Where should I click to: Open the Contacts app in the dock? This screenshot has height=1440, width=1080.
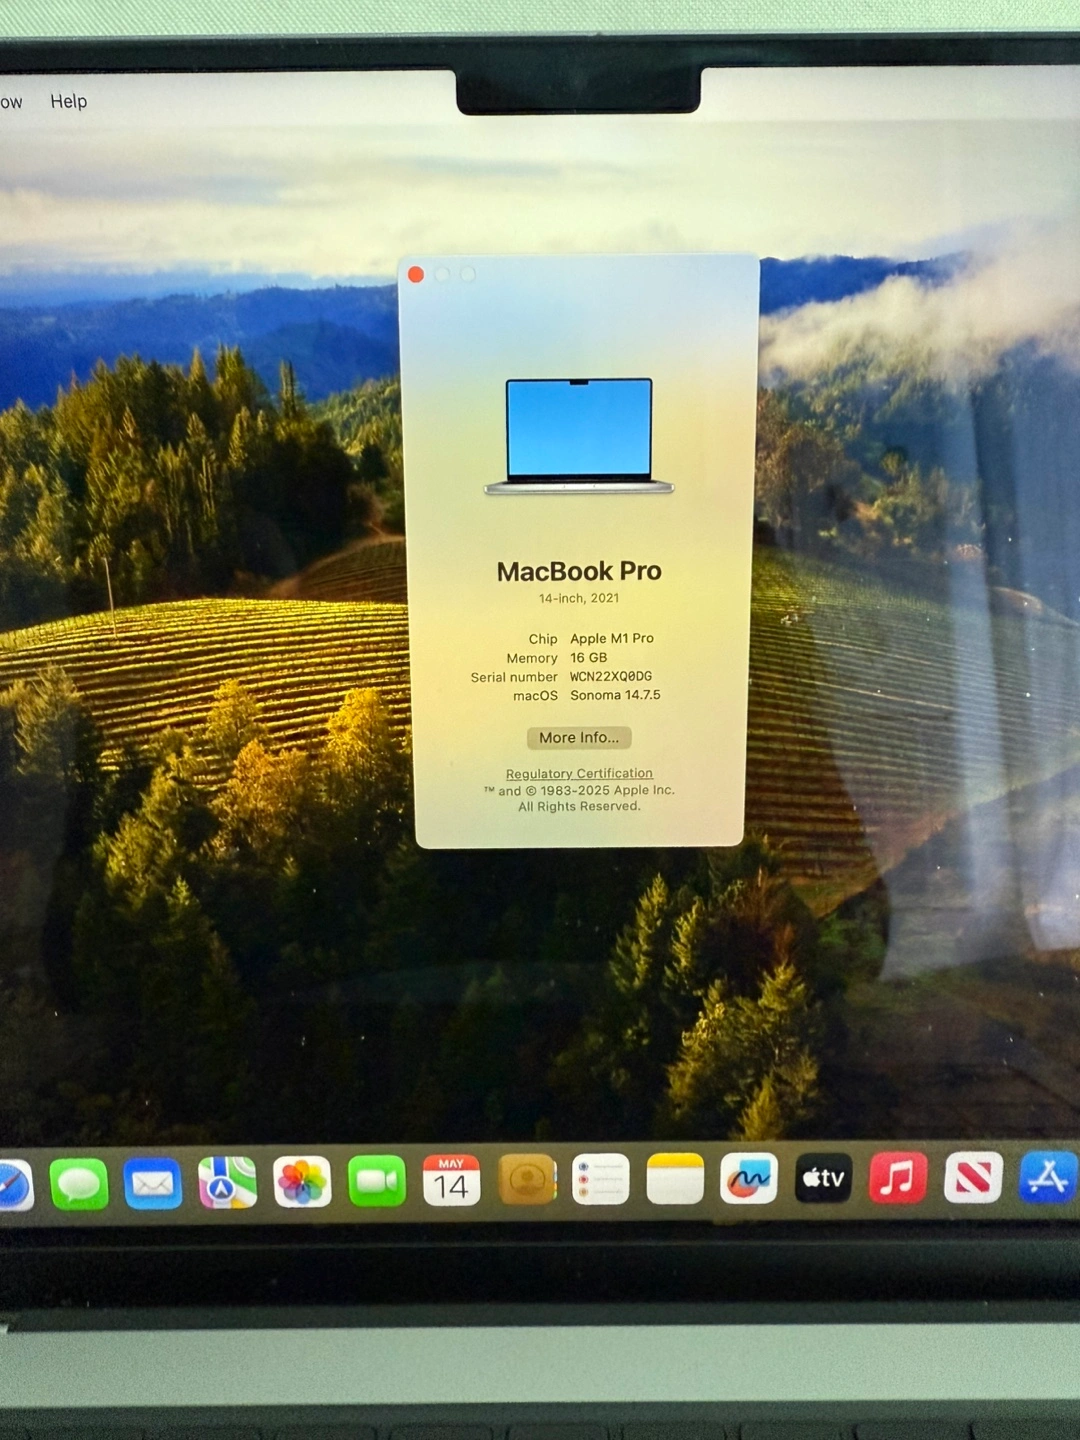(x=526, y=1180)
